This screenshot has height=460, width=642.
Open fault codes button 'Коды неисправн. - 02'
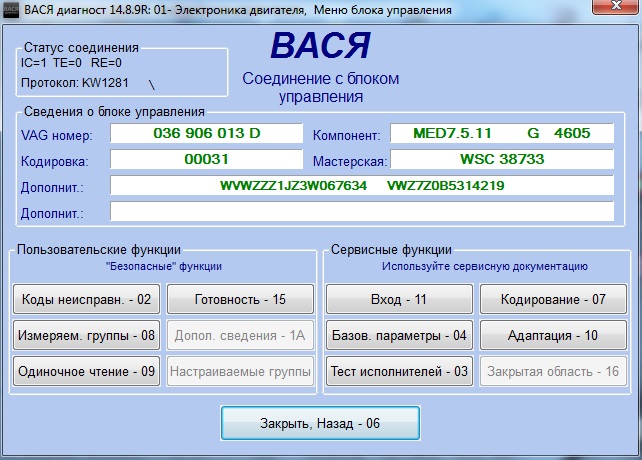pos(86,299)
